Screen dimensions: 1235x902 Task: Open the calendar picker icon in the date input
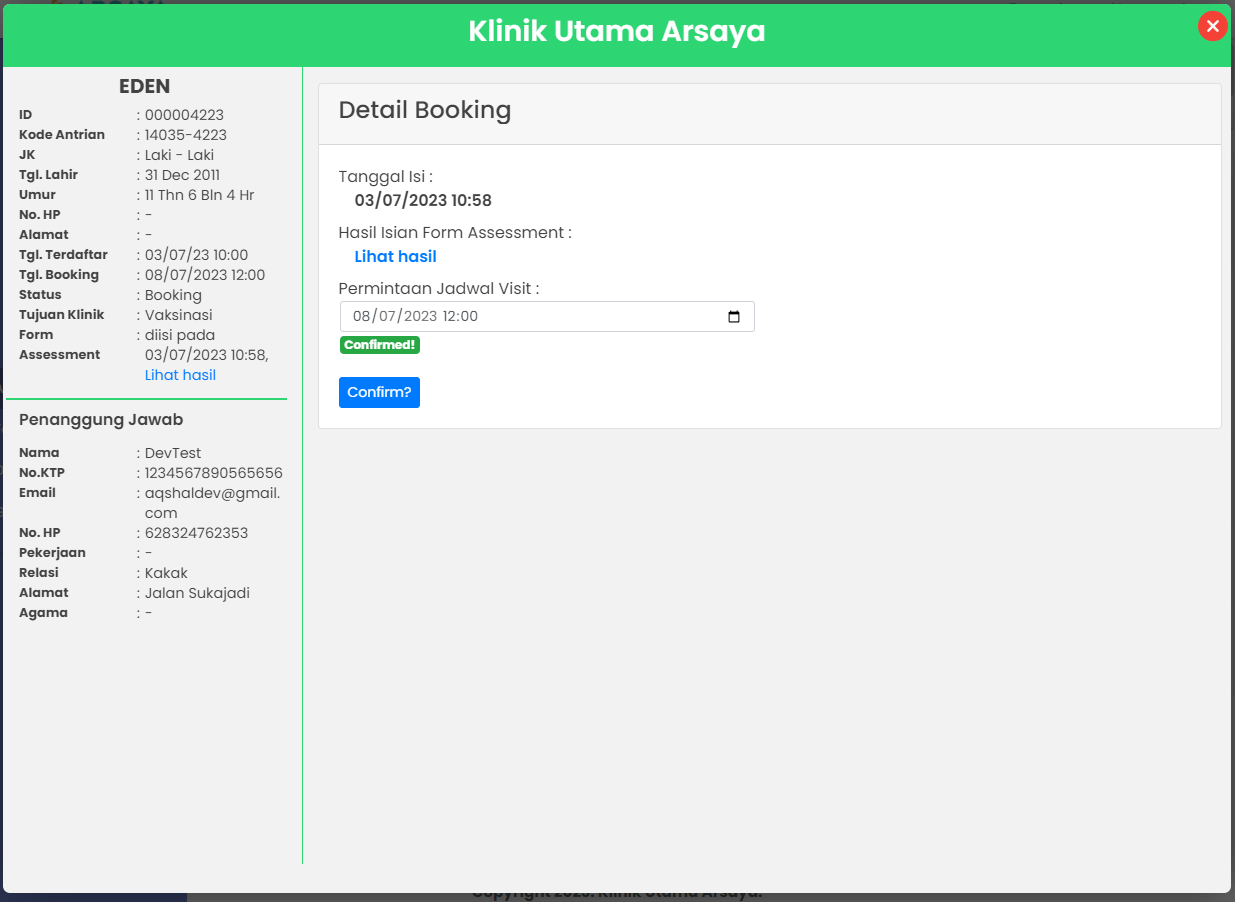[735, 316]
